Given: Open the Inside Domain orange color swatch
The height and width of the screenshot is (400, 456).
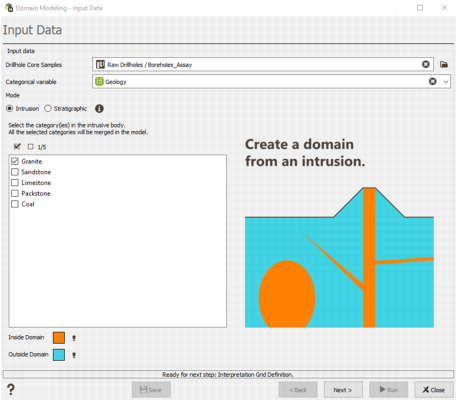Looking at the screenshot, I should (59, 338).
